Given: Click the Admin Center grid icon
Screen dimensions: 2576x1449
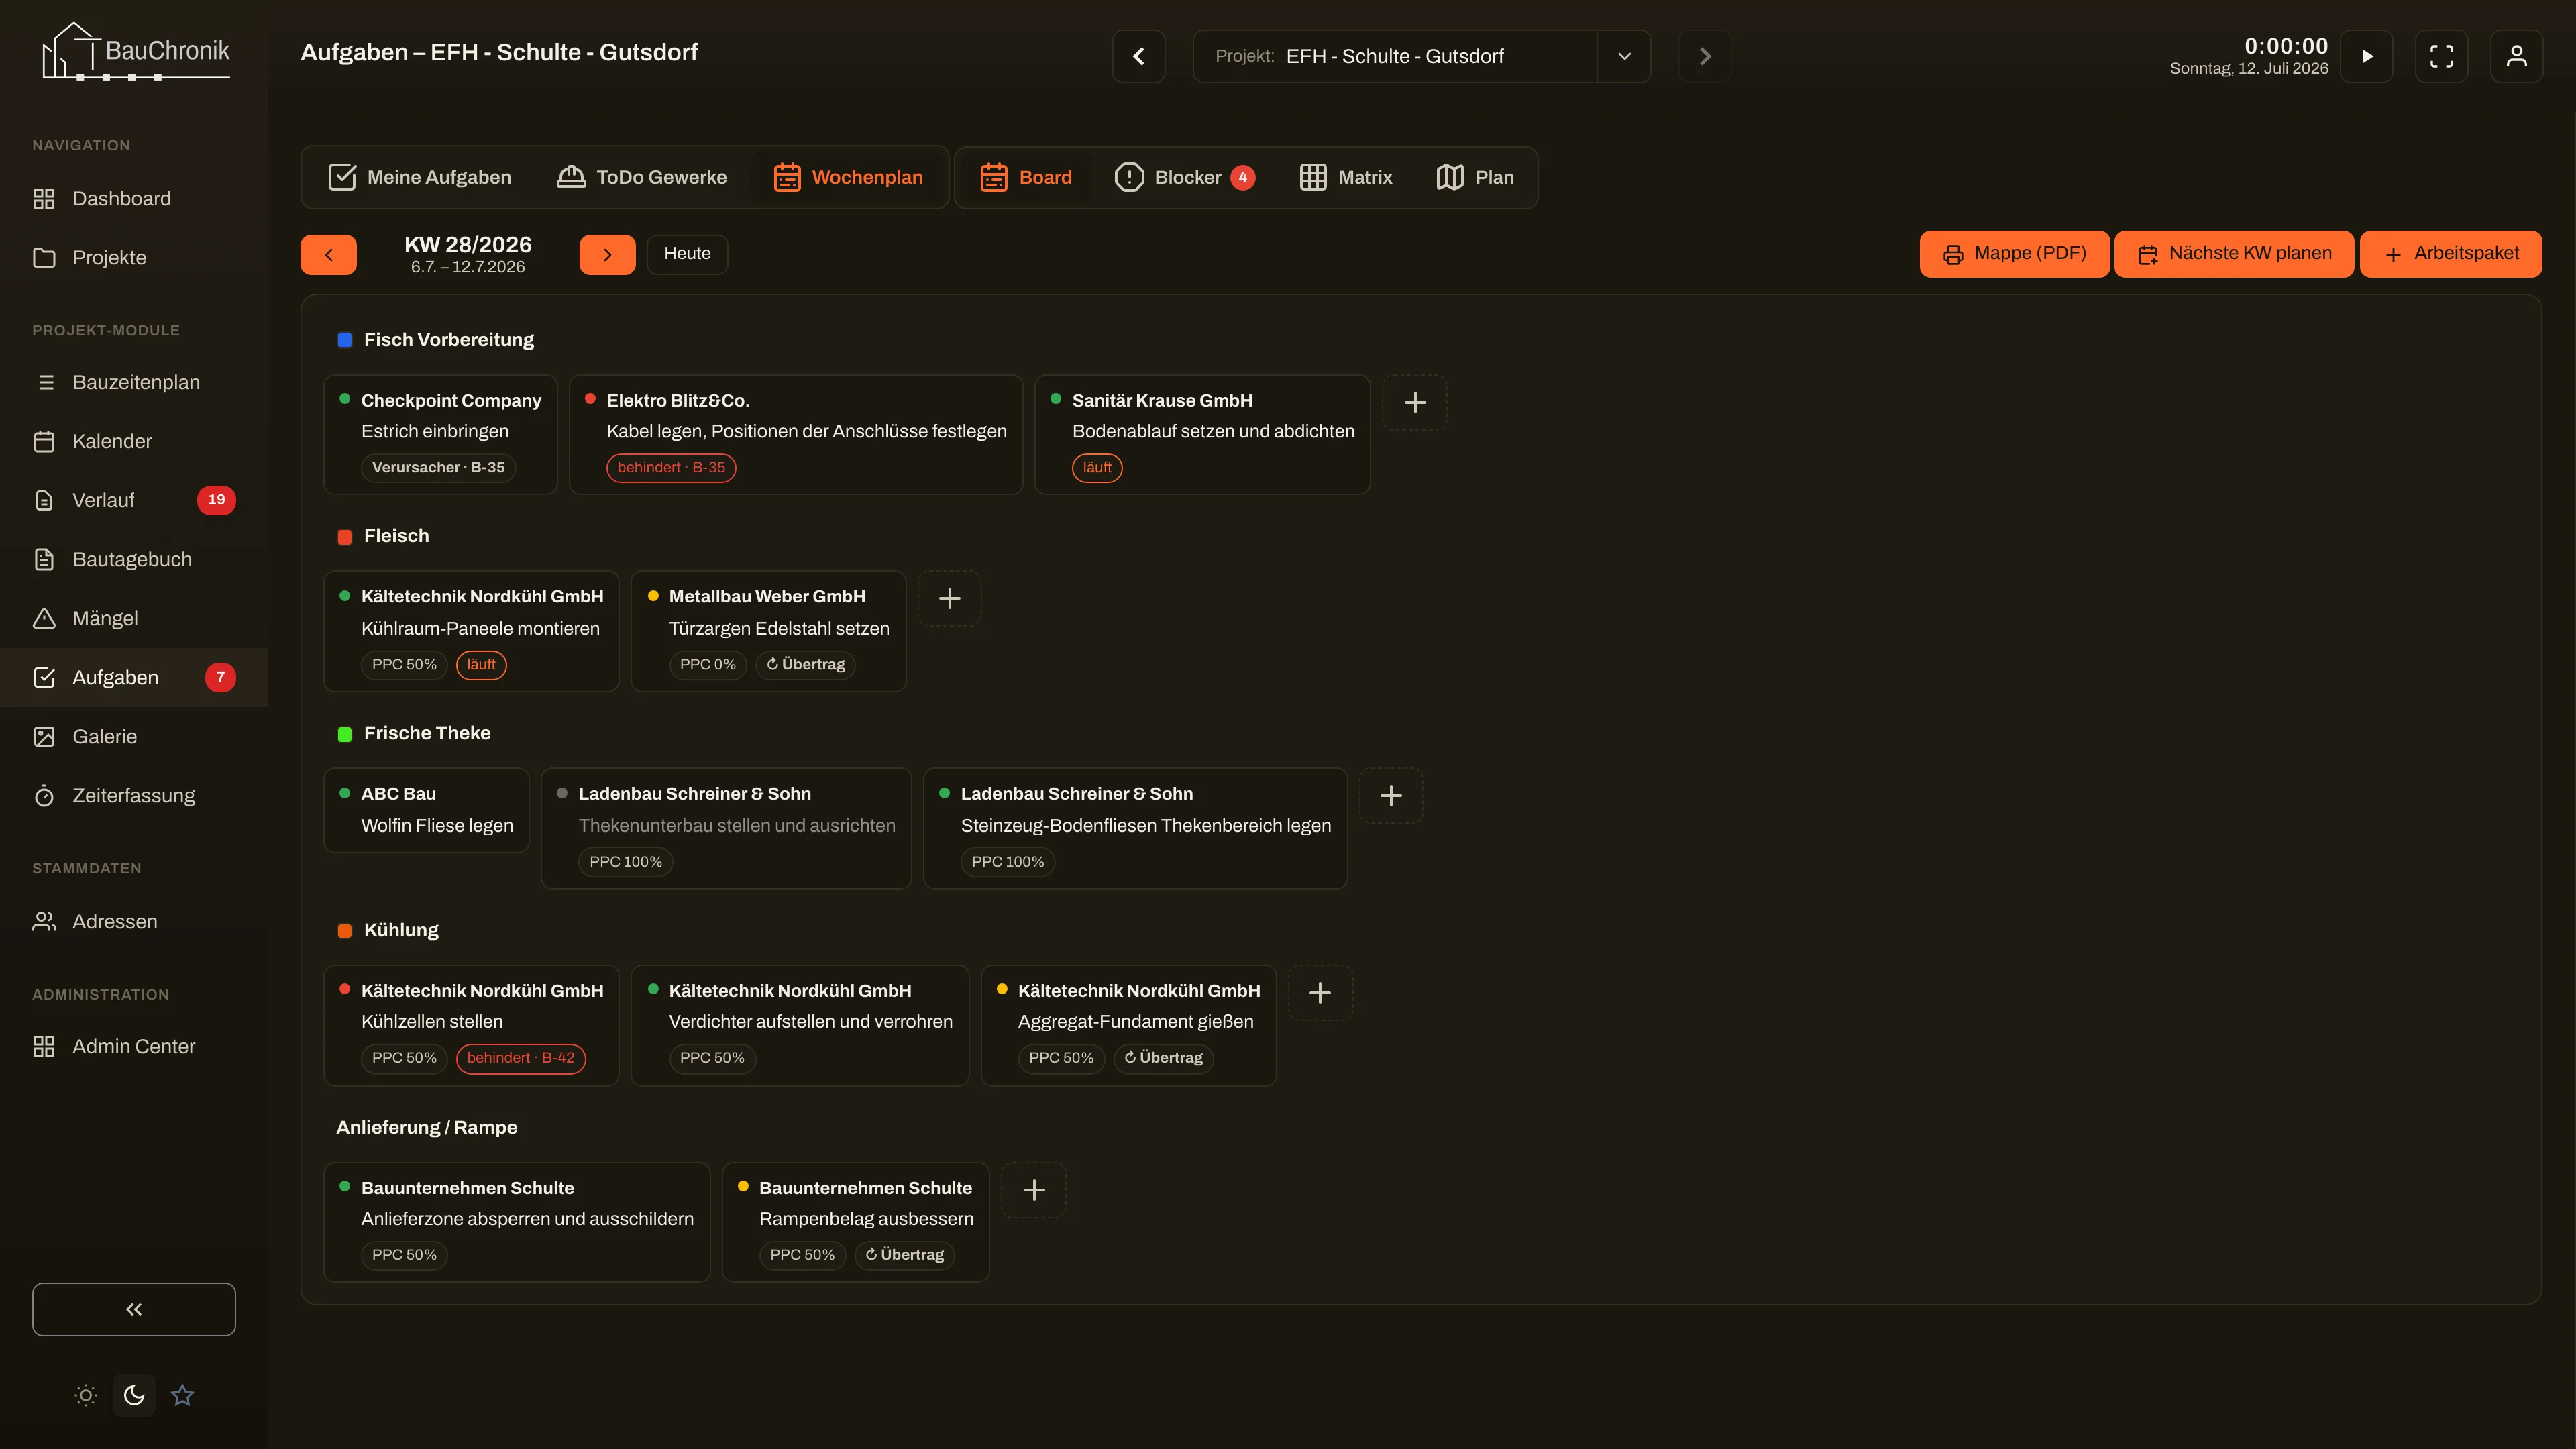Looking at the screenshot, I should pos(44,1046).
